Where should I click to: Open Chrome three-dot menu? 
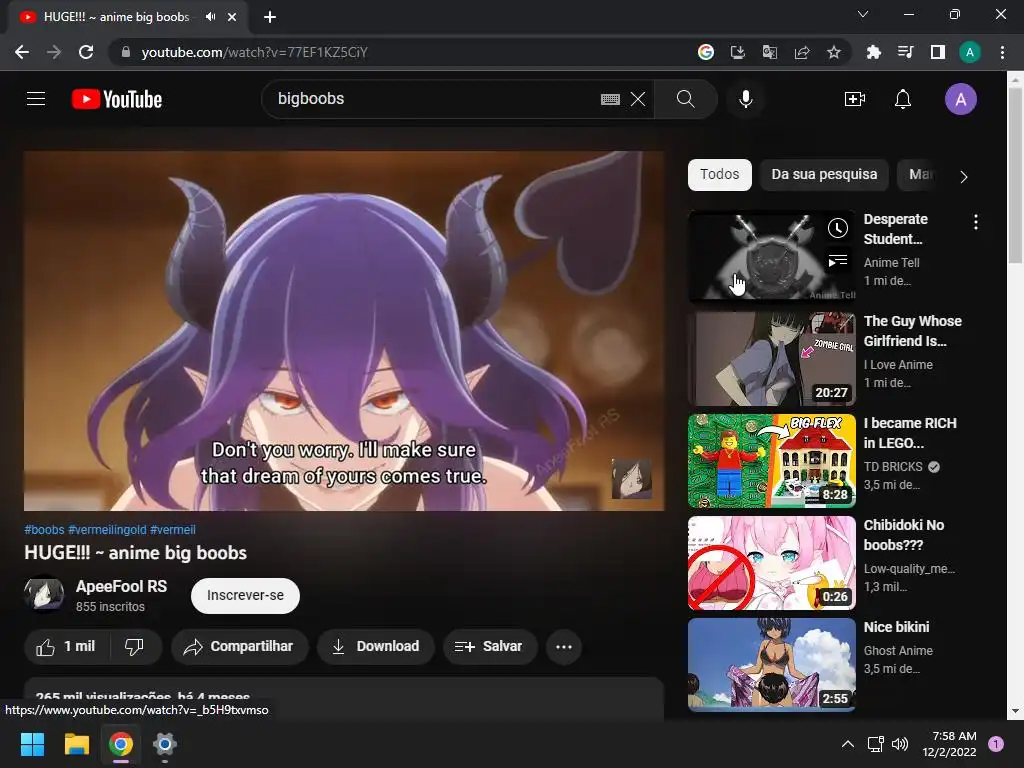coord(1002,52)
